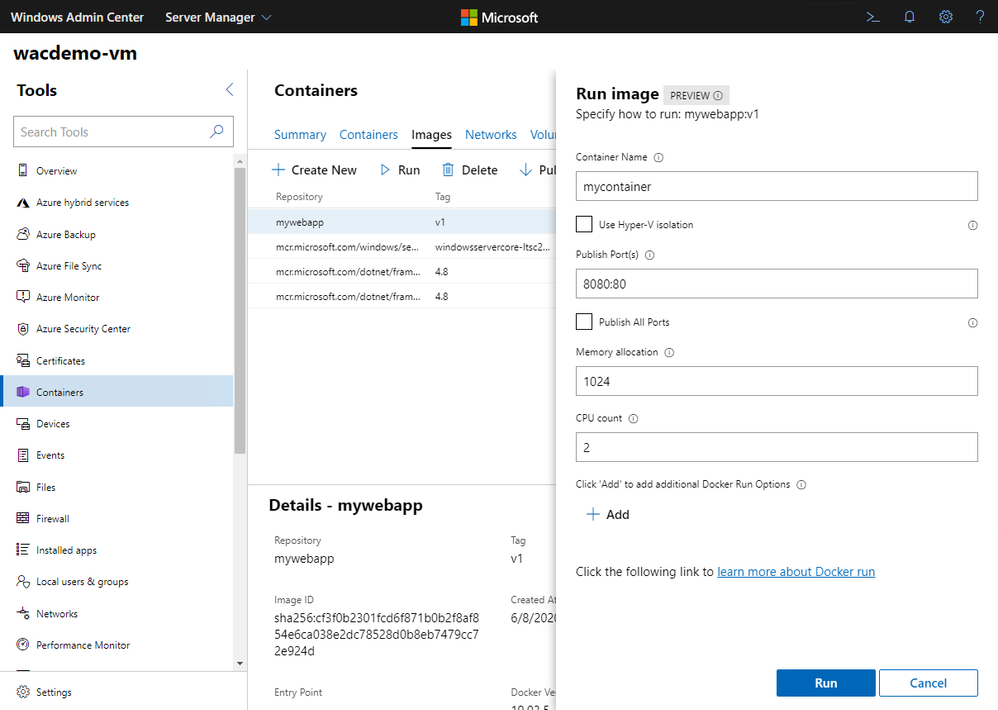
Task: Show info for Container Name
Action: pos(659,158)
